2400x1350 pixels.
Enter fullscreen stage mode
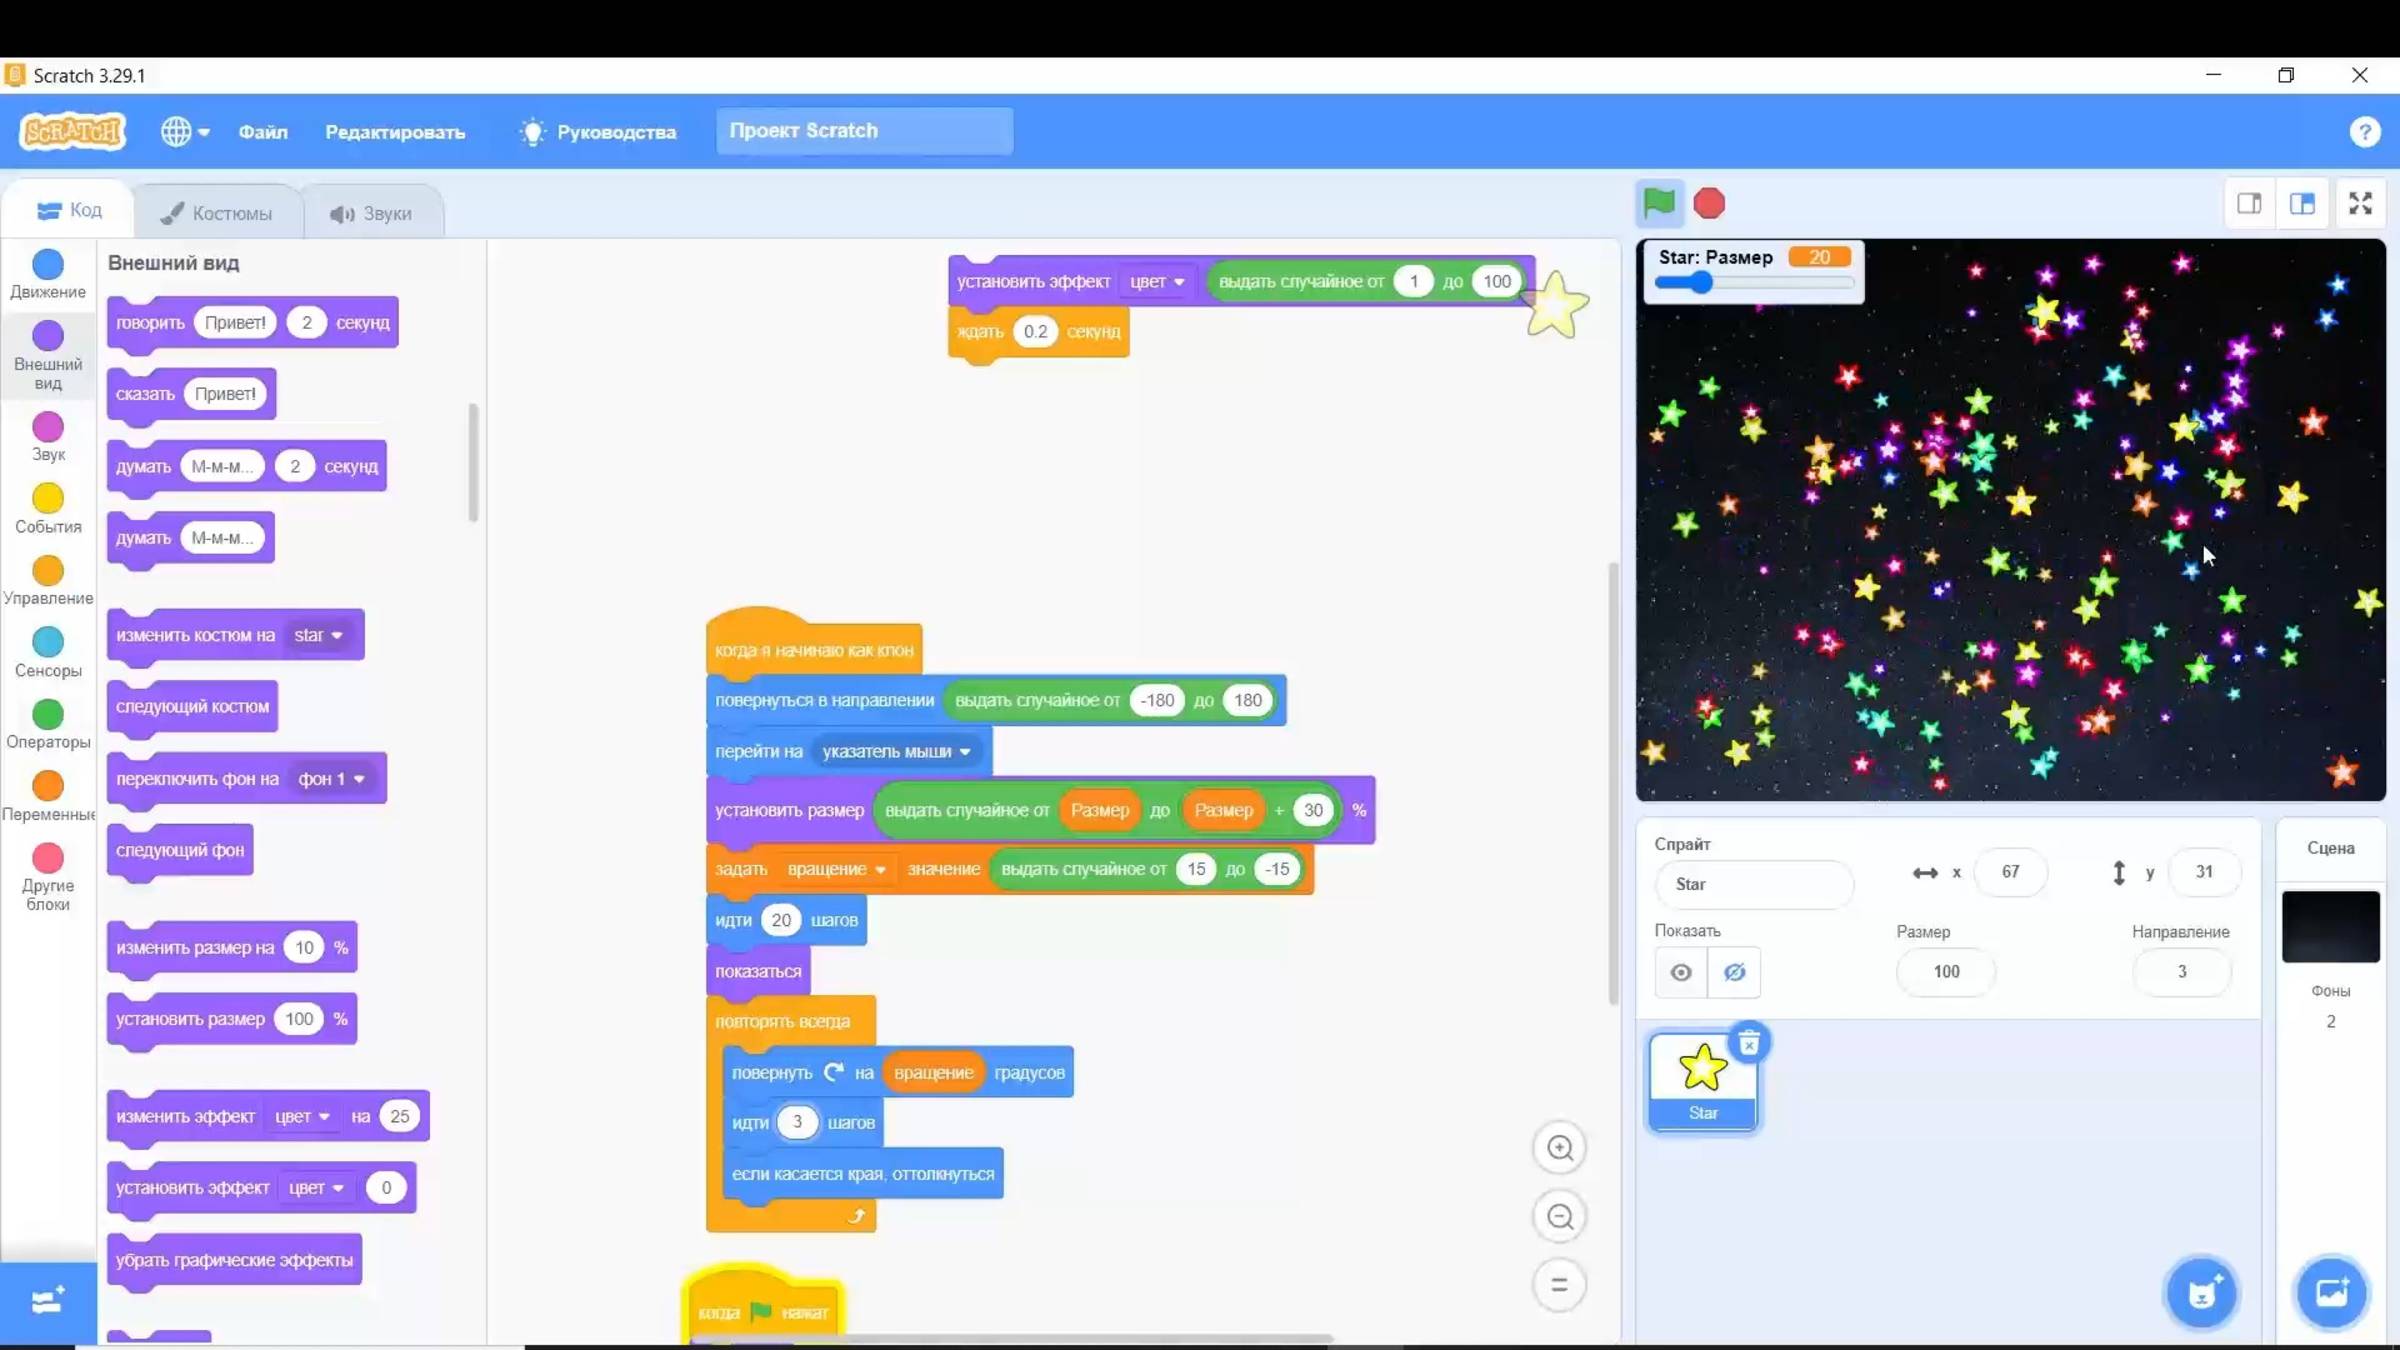[x=2360, y=203]
